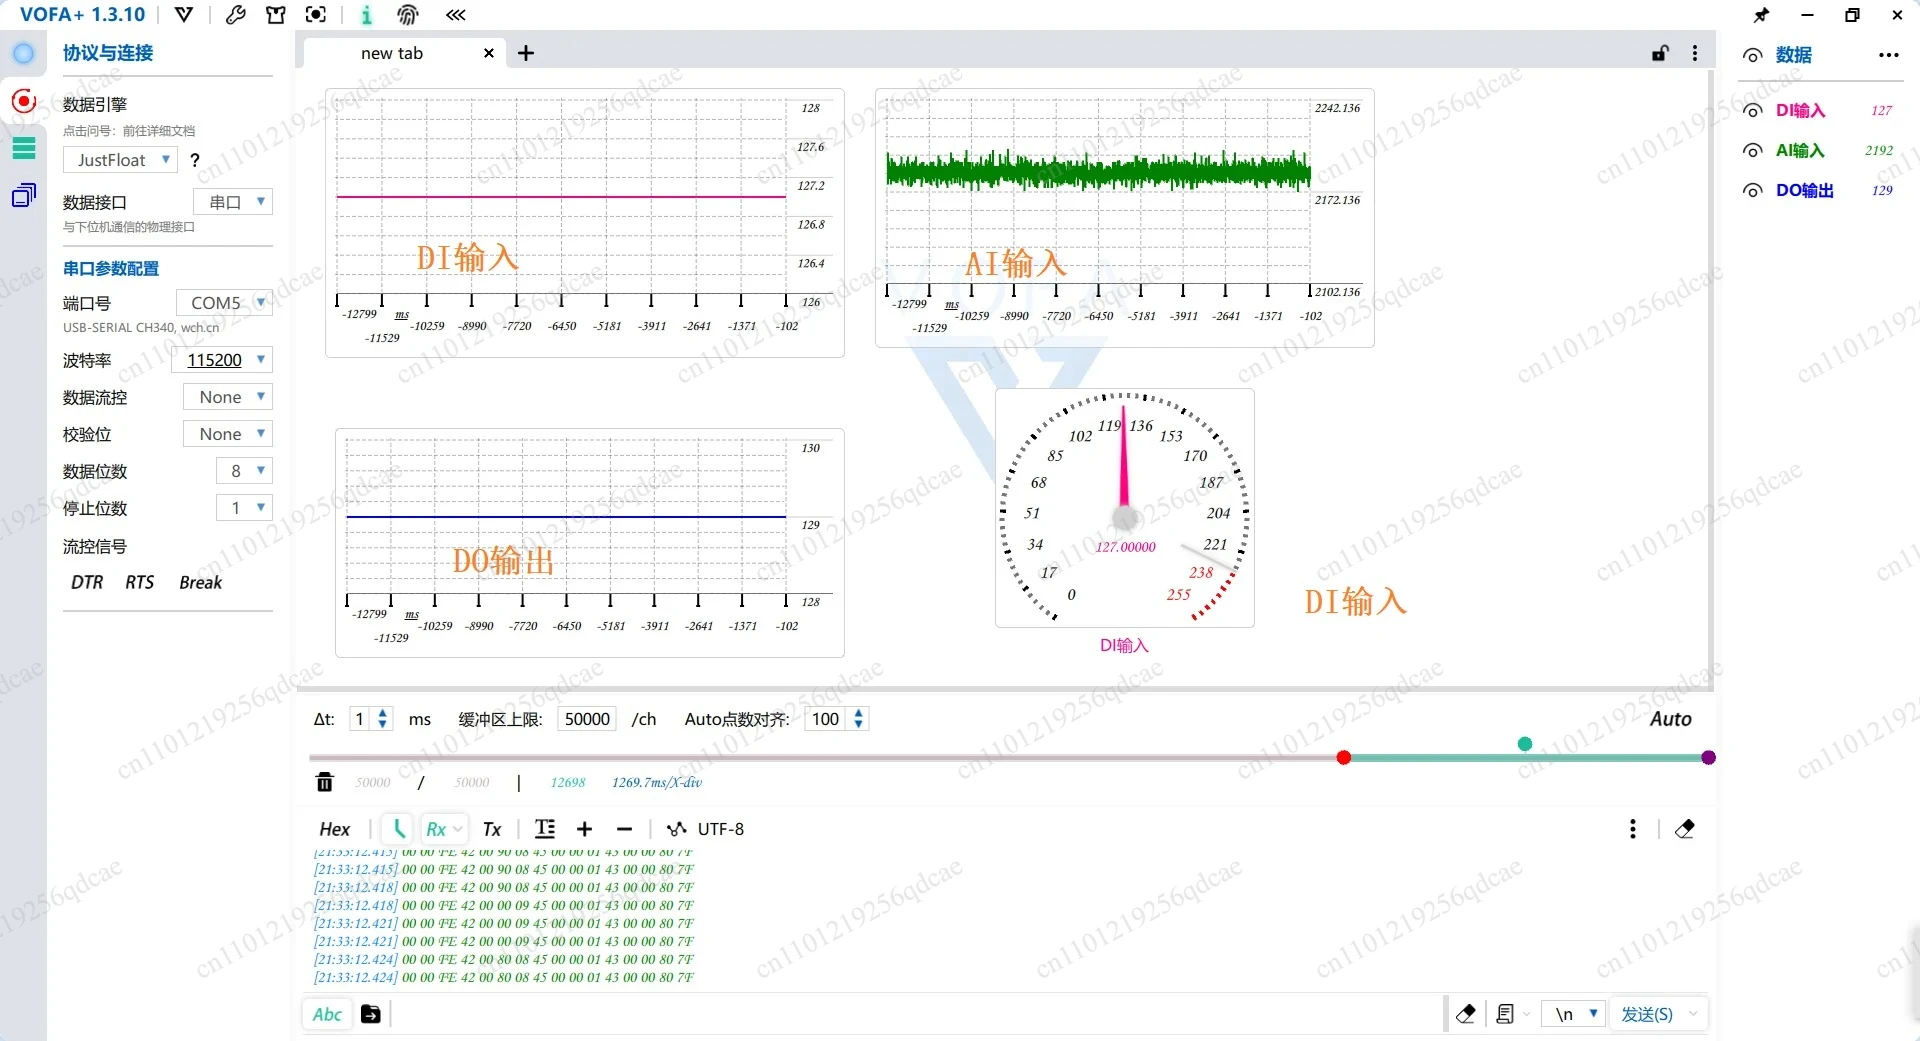1920x1041 pixels.
Task: Click the eraser icon beside the Hex toolbar
Action: (x=1685, y=829)
